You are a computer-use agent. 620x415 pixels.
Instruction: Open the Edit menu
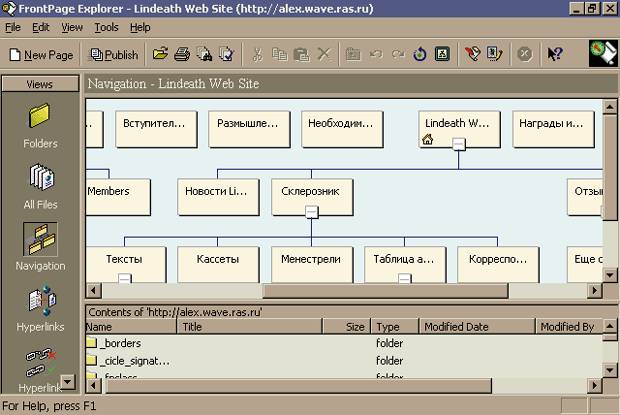coord(41,27)
